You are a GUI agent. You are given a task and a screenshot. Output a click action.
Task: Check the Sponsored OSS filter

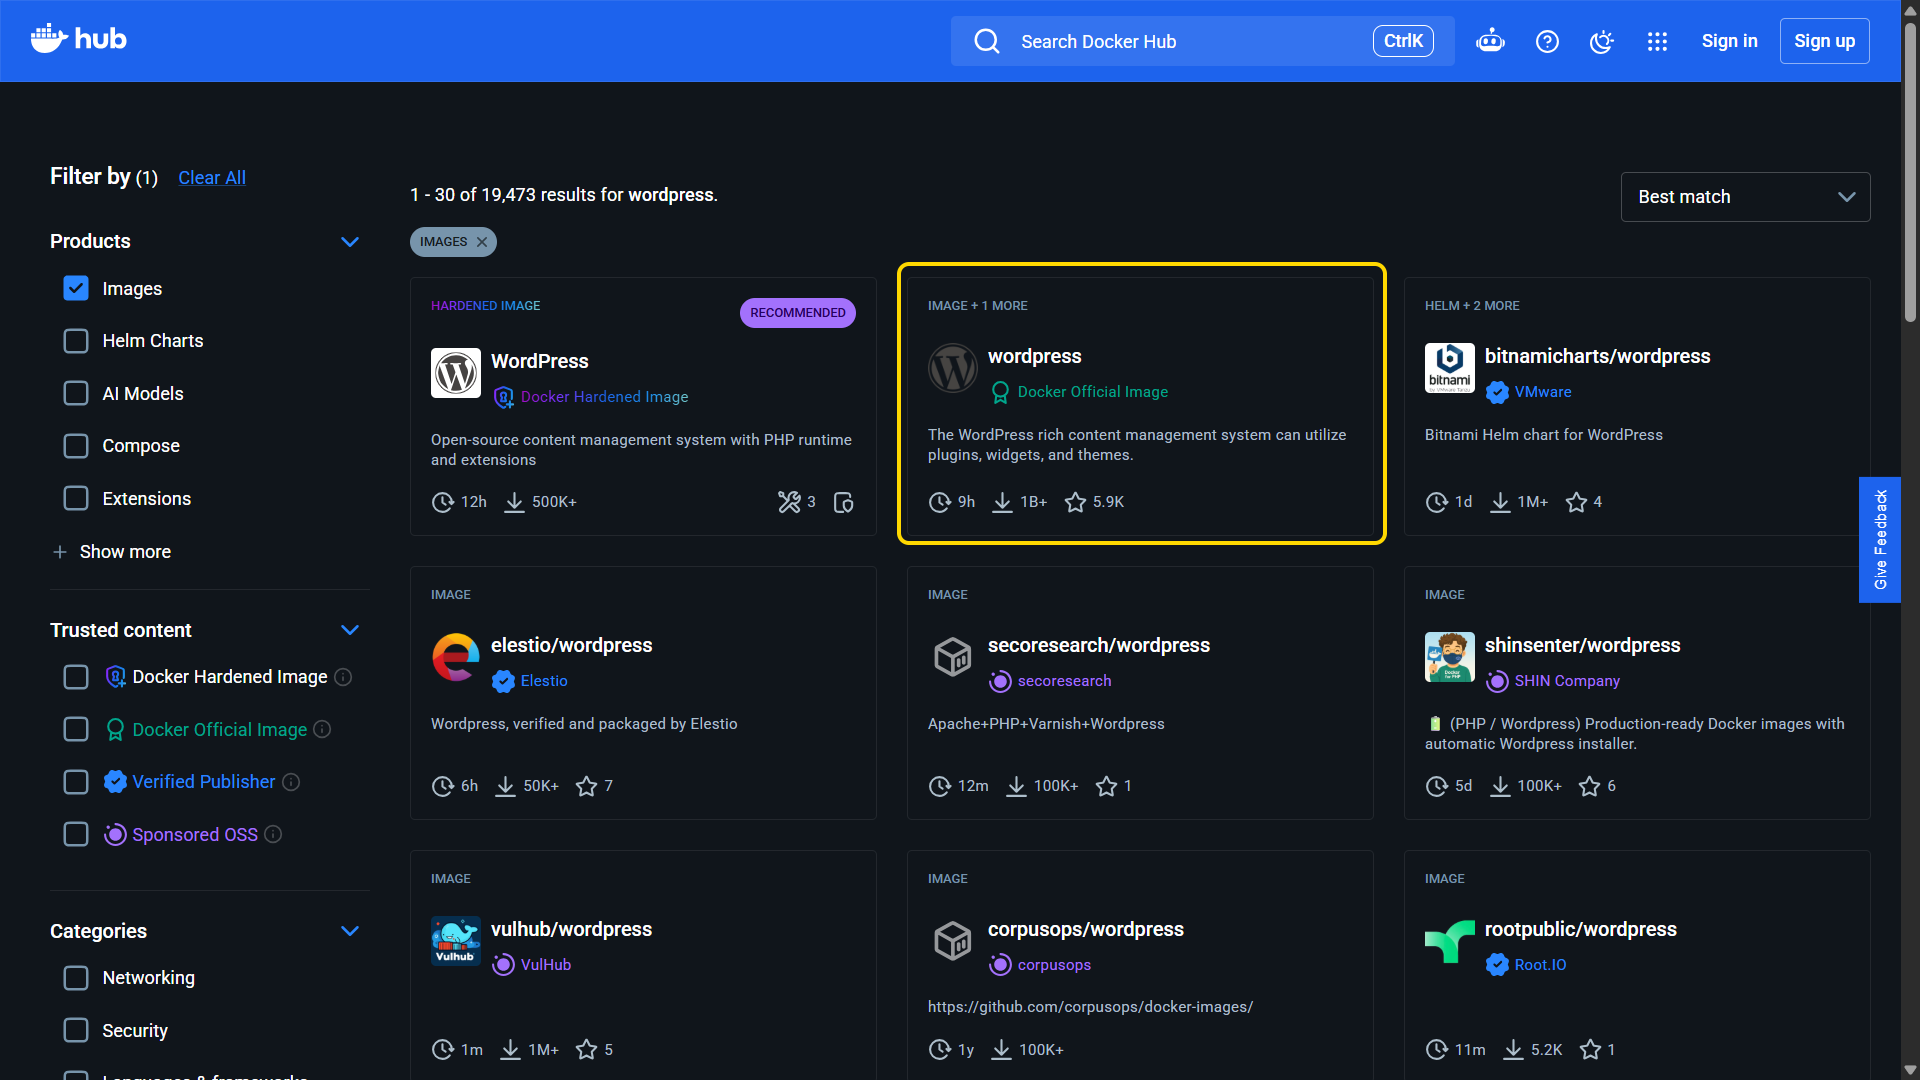tap(76, 834)
